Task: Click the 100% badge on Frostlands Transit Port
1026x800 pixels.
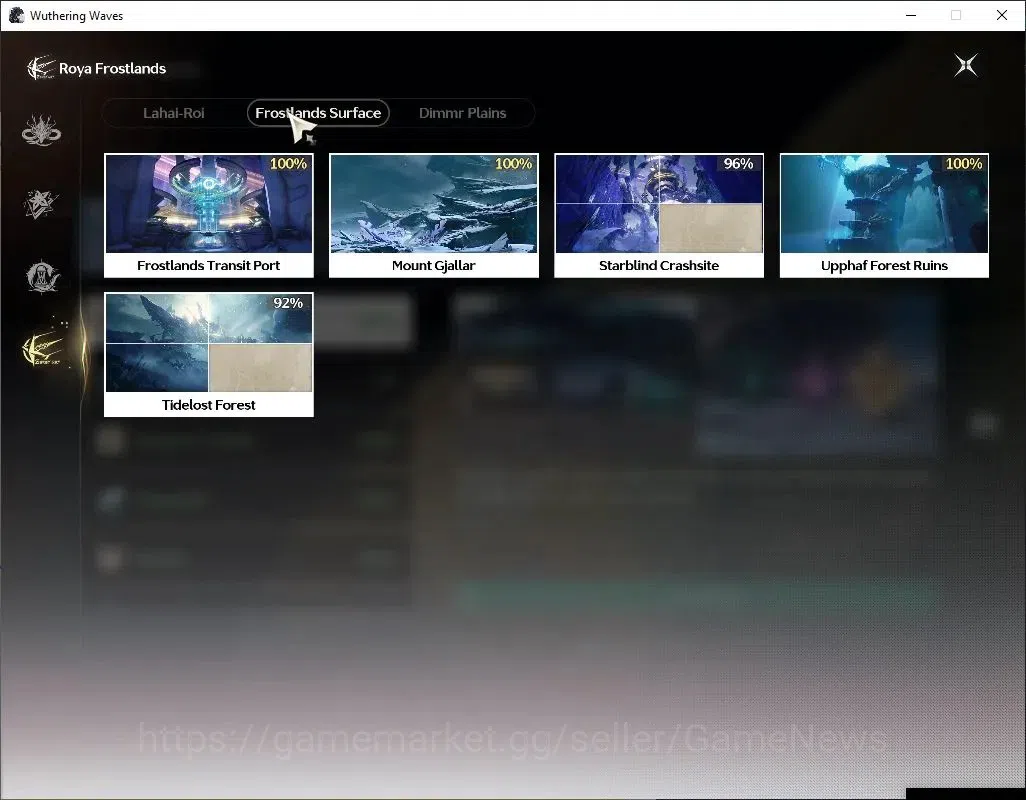Action: click(x=288, y=164)
